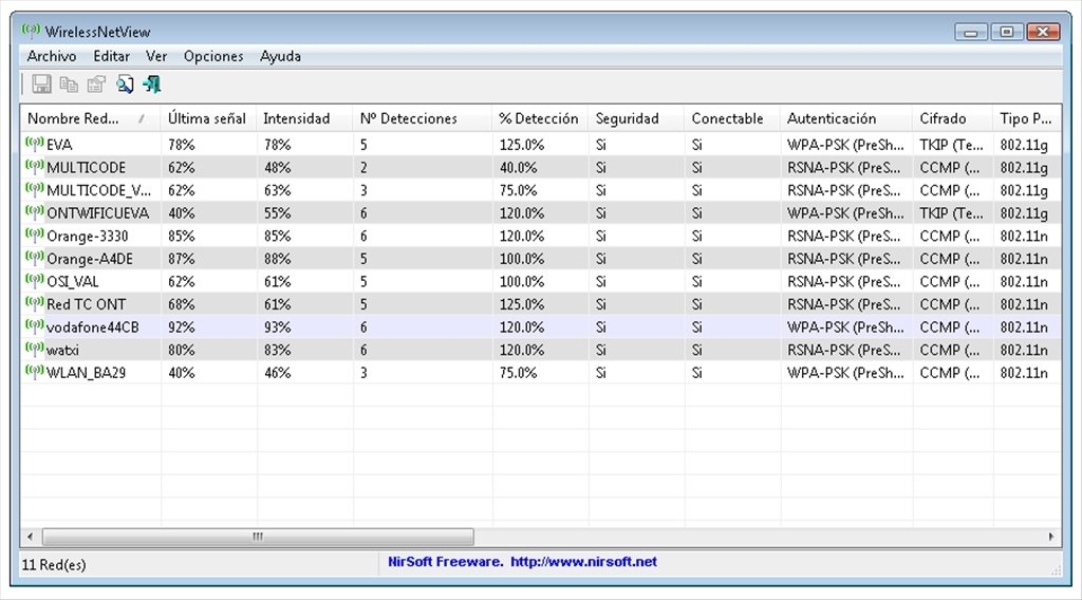The height and width of the screenshot is (600, 1082).
Task: Click the Find toolbar icon
Action: [x=124, y=84]
